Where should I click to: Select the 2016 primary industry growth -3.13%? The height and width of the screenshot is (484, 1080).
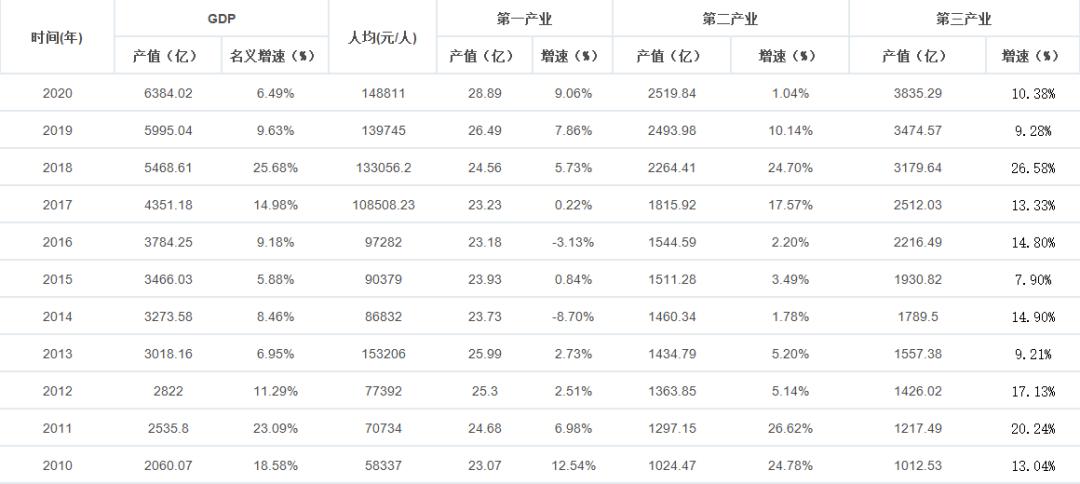[571, 242]
